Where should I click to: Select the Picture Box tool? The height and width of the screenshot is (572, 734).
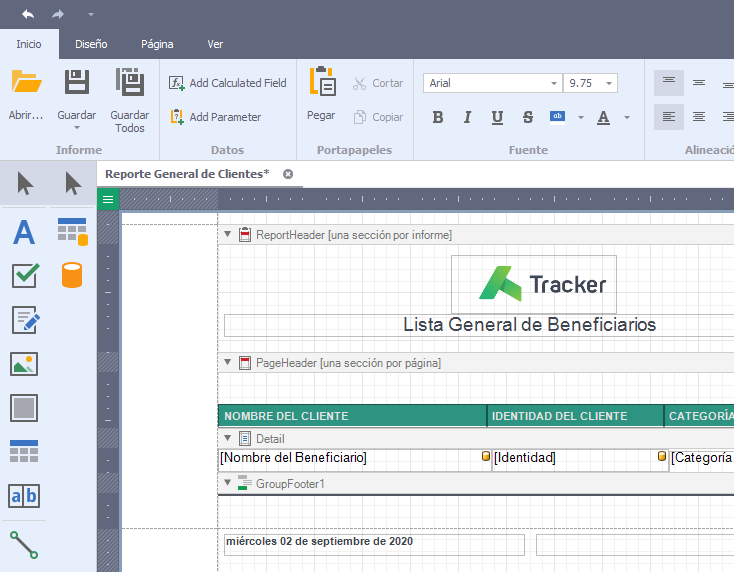click(x=24, y=363)
